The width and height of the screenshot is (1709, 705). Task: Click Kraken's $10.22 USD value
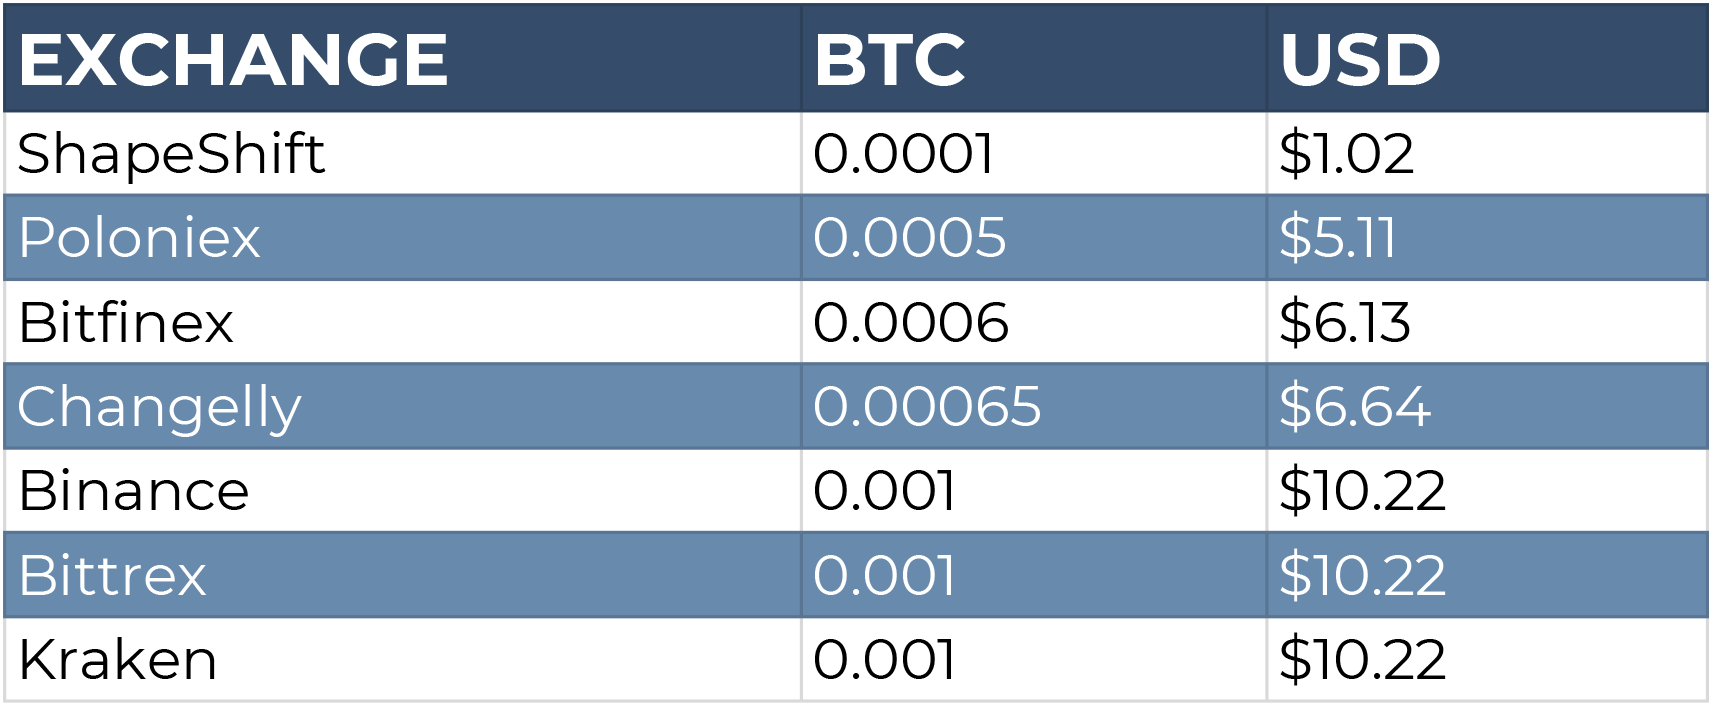click(1362, 660)
